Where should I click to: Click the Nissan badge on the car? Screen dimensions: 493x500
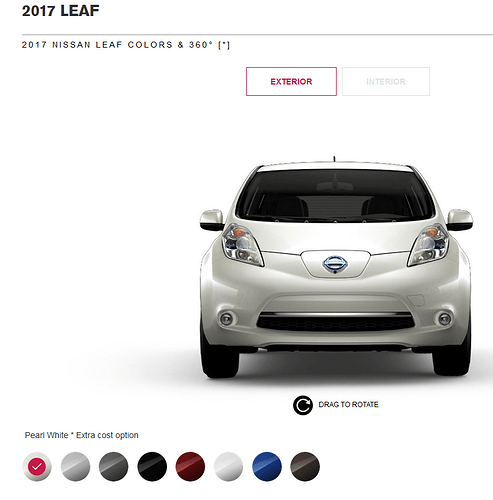pyautogui.click(x=335, y=264)
